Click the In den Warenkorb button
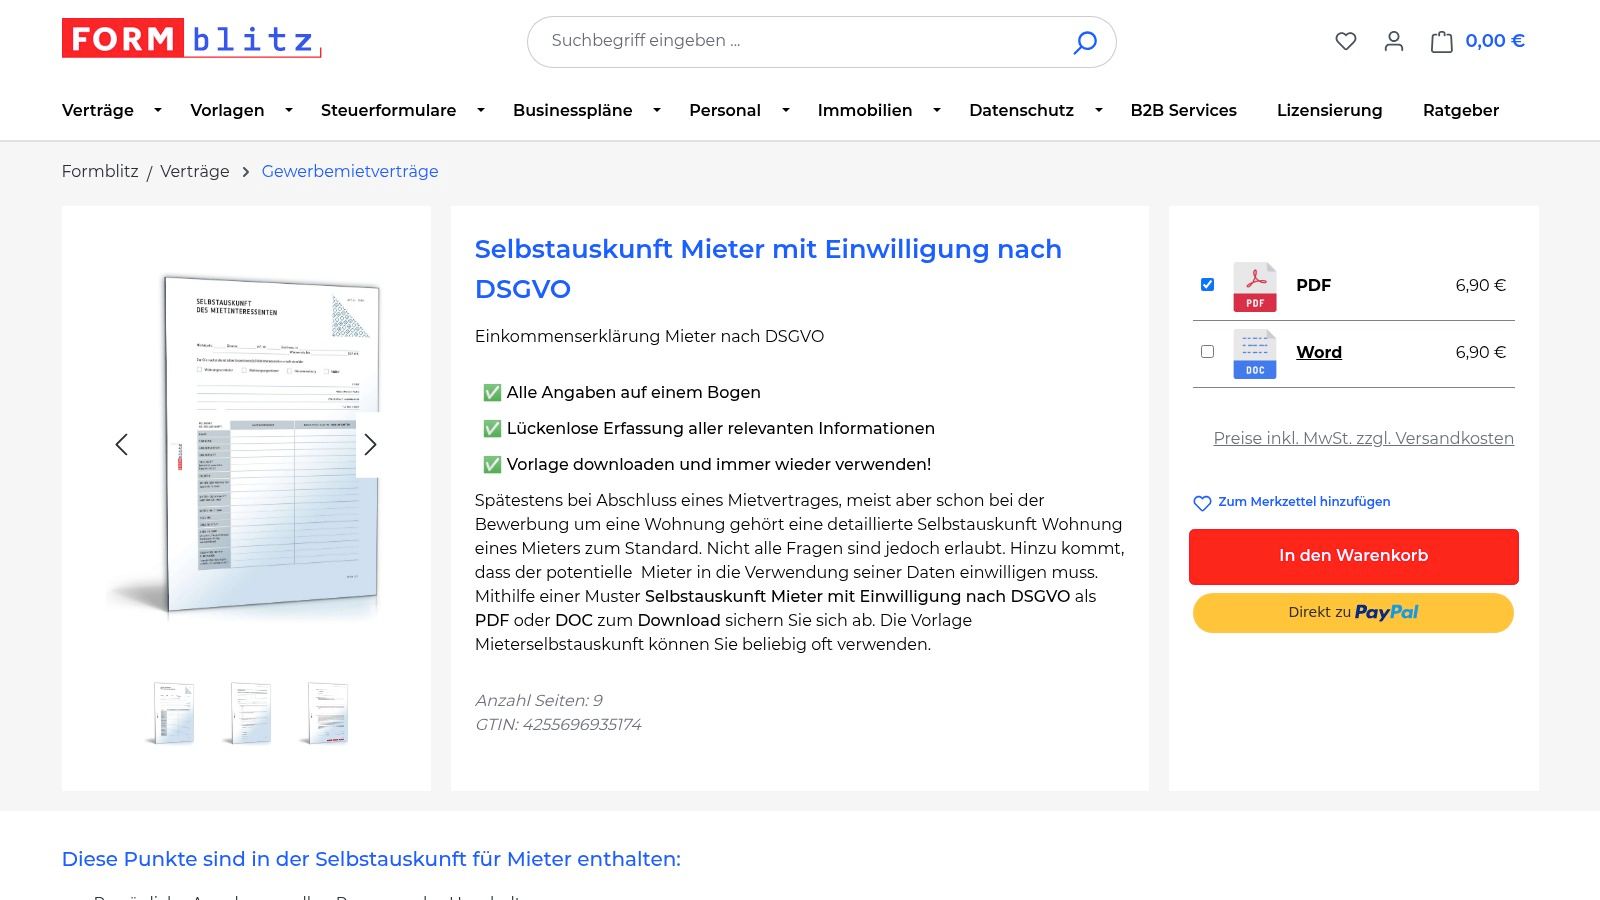The height and width of the screenshot is (900, 1600). [x=1352, y=556]
